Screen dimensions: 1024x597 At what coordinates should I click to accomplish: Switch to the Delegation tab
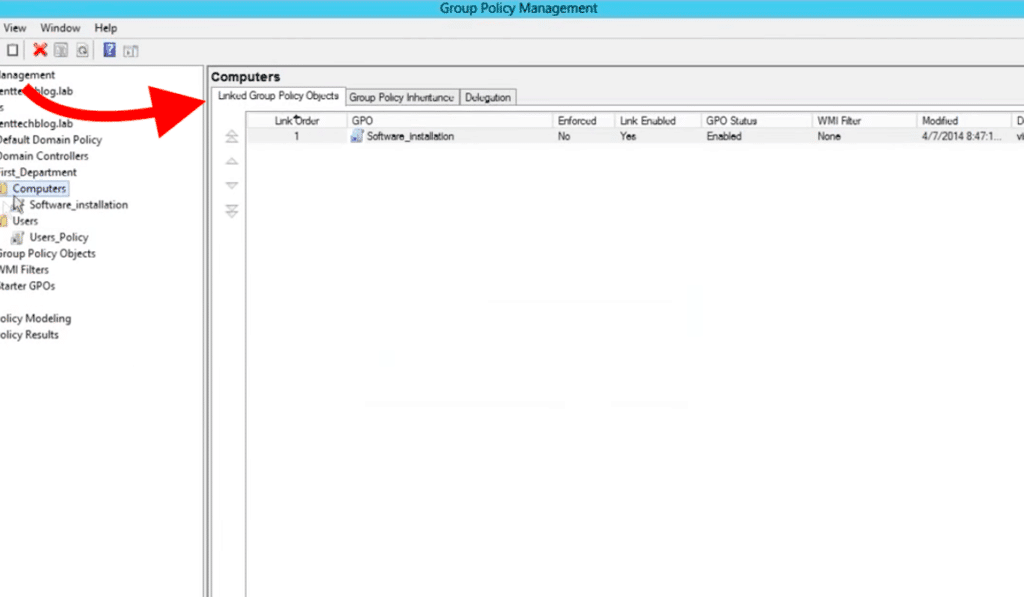coord(488,97)
